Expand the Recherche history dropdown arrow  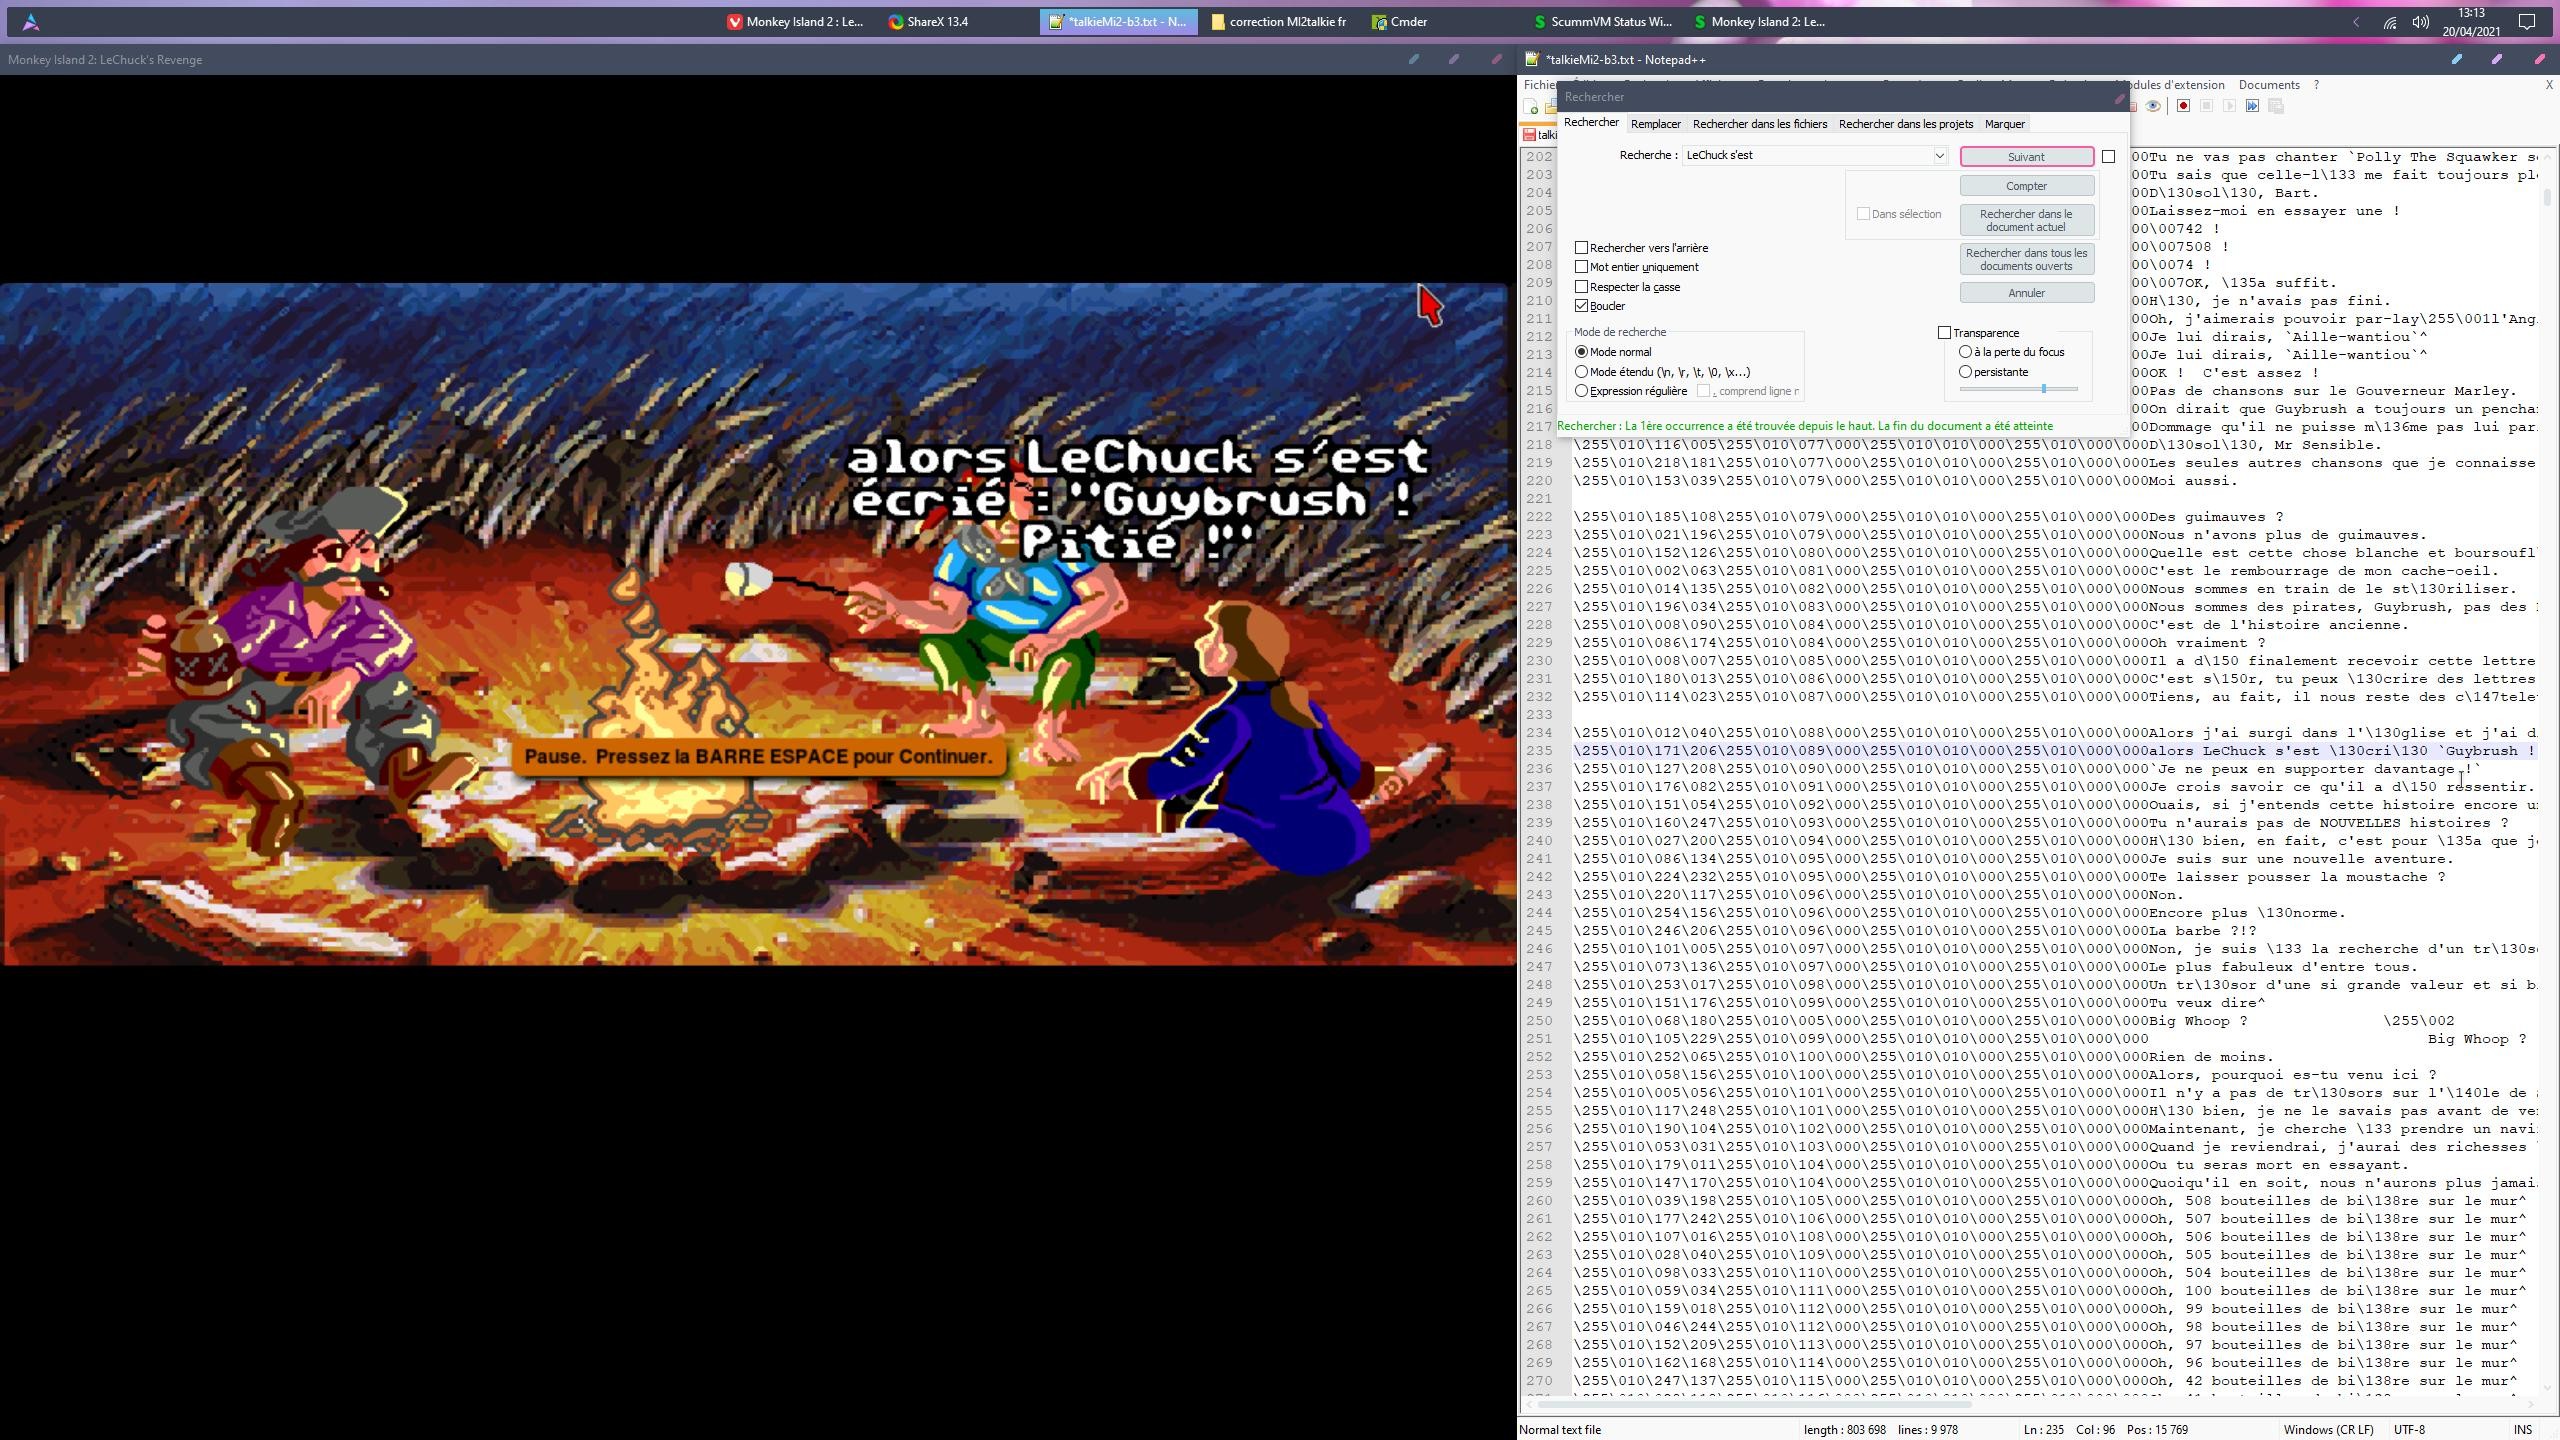[x=1939, y=155]
